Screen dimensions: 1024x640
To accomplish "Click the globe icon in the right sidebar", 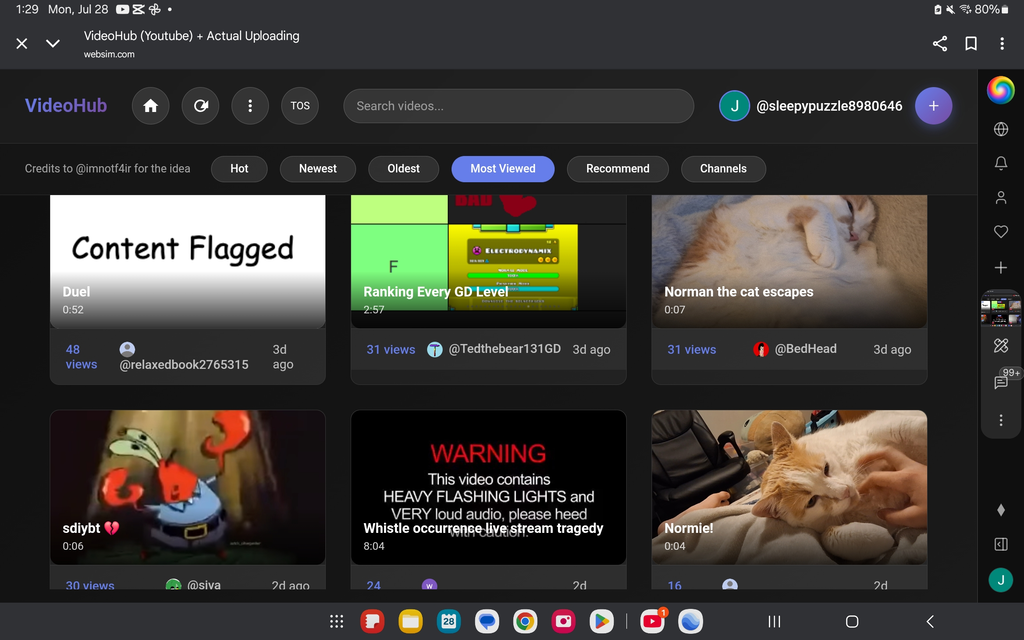I will tap(1001, 129).
